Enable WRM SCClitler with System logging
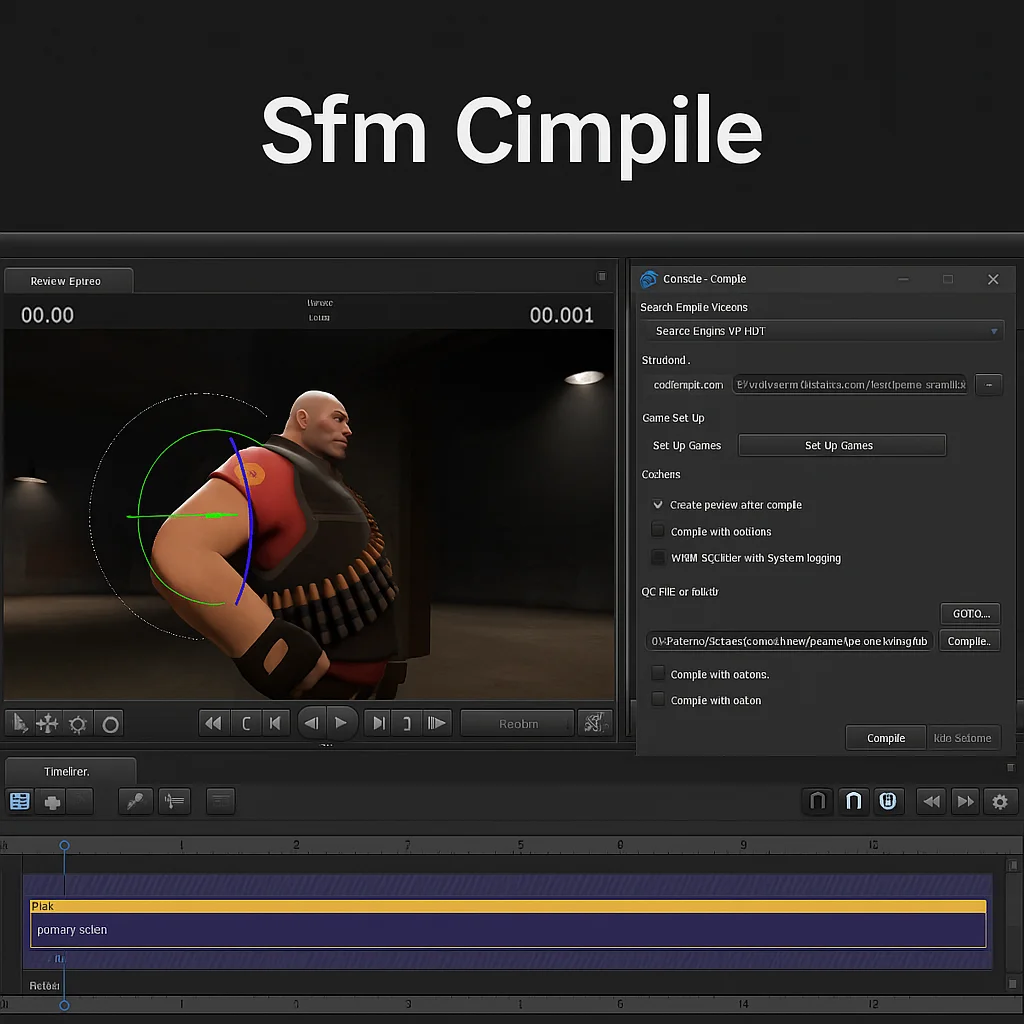1024x1024 pixels. click(658, 557)
